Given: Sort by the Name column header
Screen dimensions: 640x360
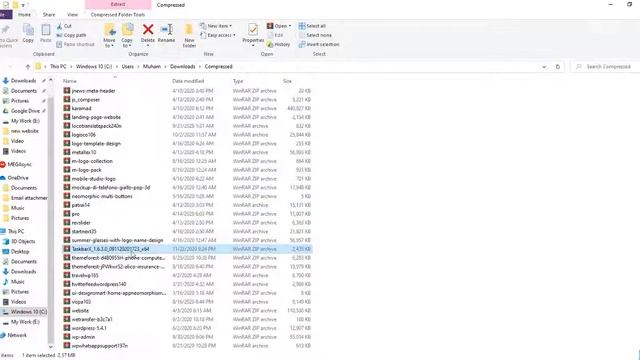Looking at the screenshot, I should 70,81.
